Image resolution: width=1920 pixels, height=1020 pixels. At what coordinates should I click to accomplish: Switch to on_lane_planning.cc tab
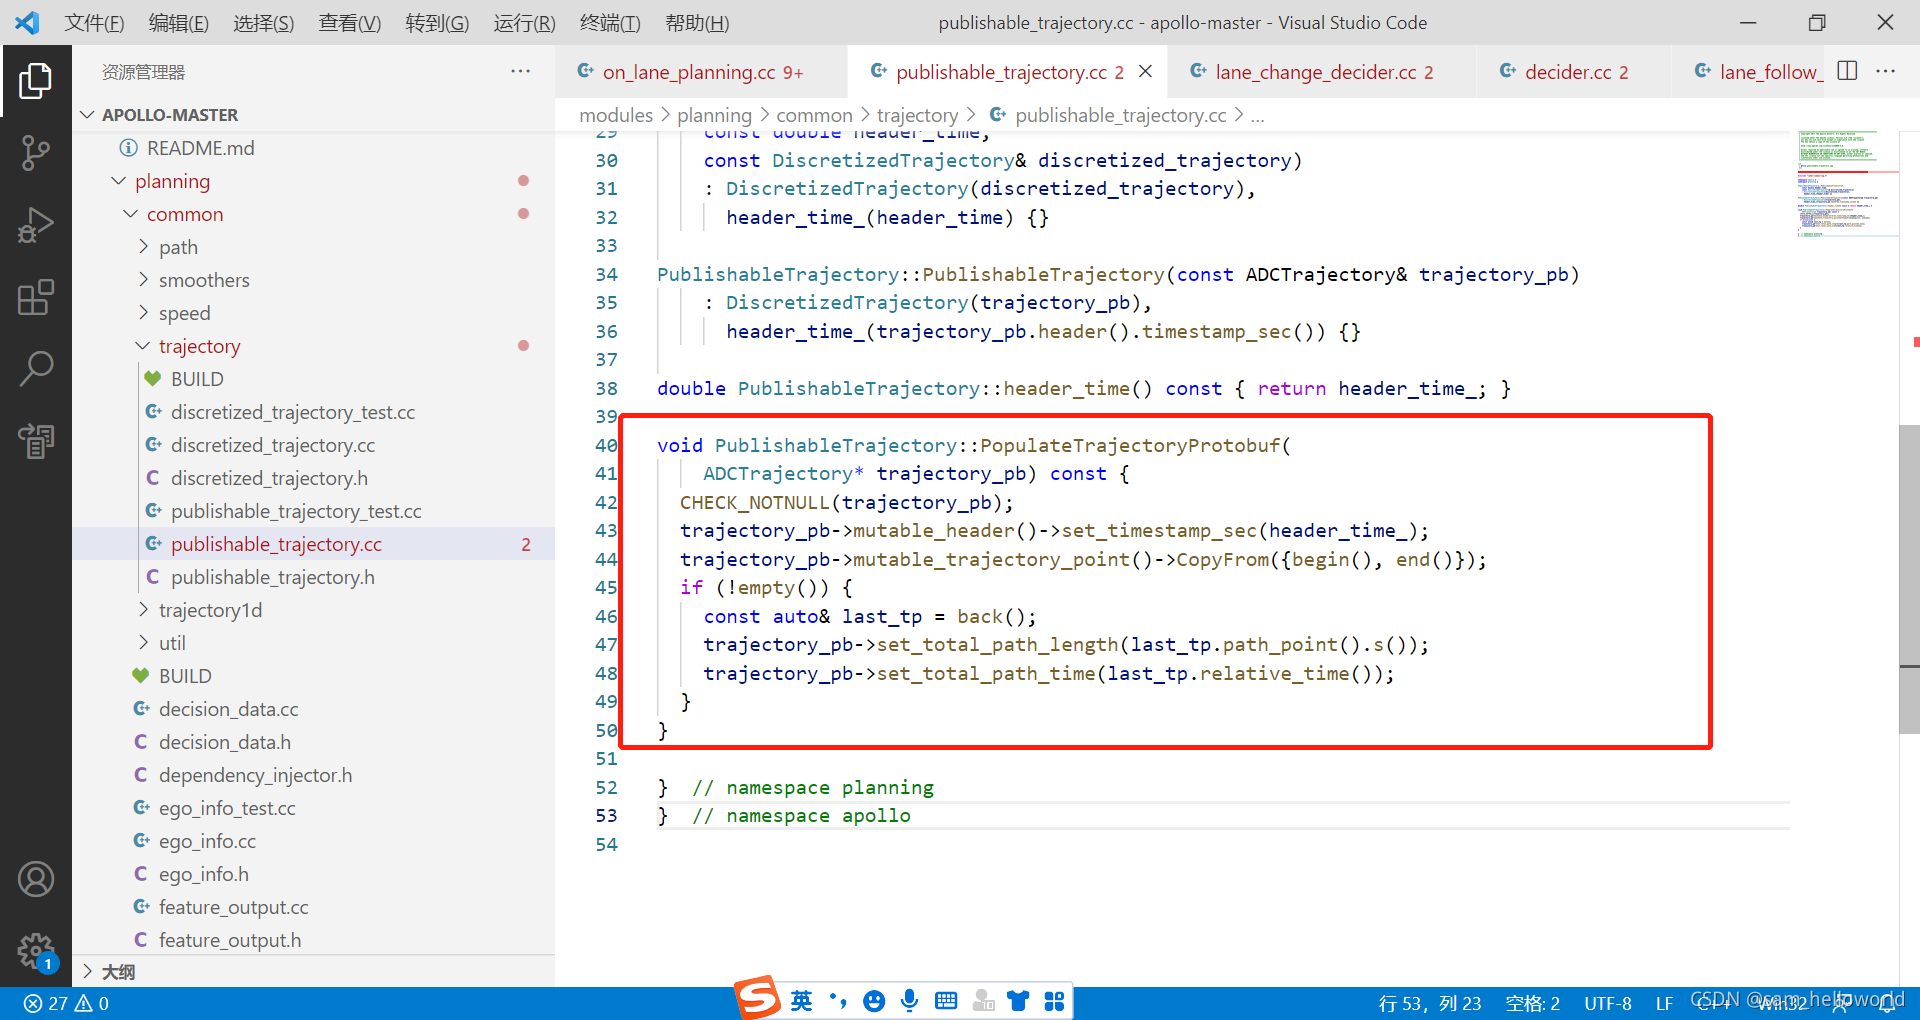[x=701, y=71]
